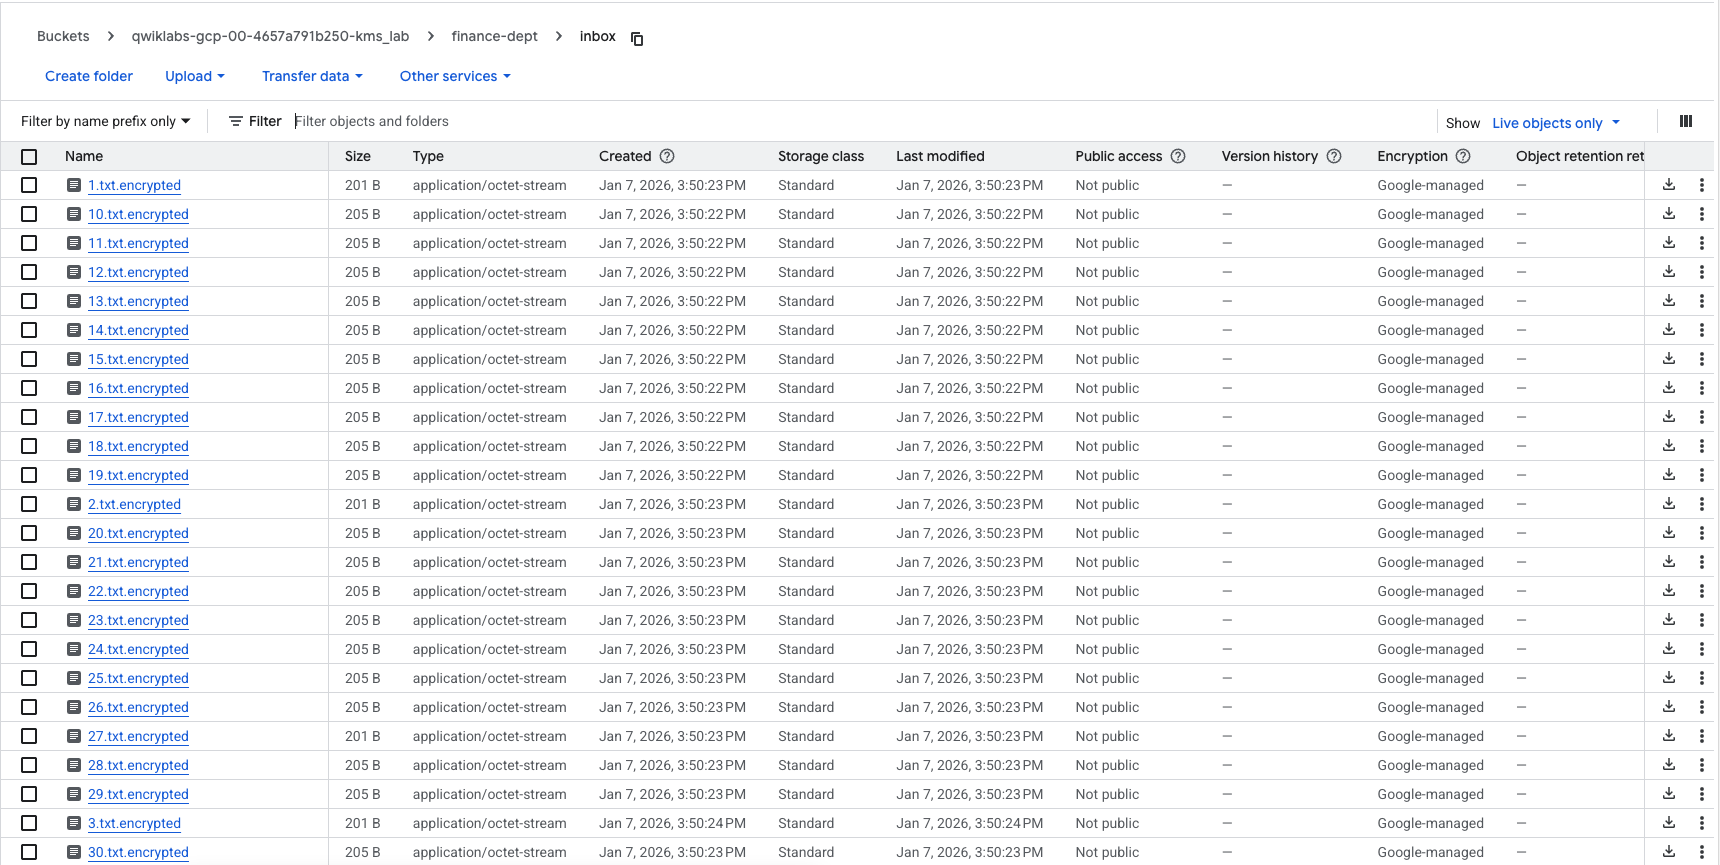Screen dimensions: 1720x865
Task: Expand Filter by name prefix only dropdown
Action: click(x=105, y=121)
